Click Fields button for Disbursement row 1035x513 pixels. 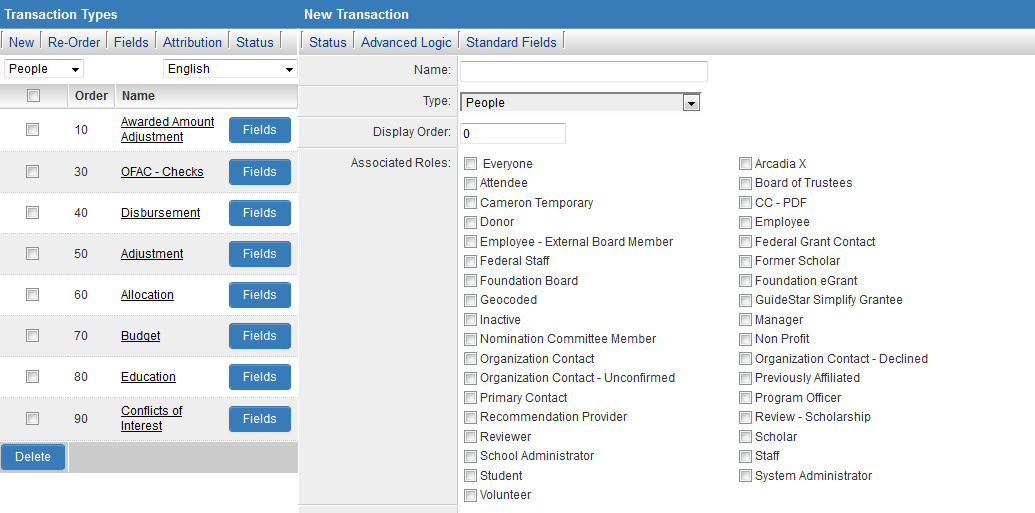[259, 213]
